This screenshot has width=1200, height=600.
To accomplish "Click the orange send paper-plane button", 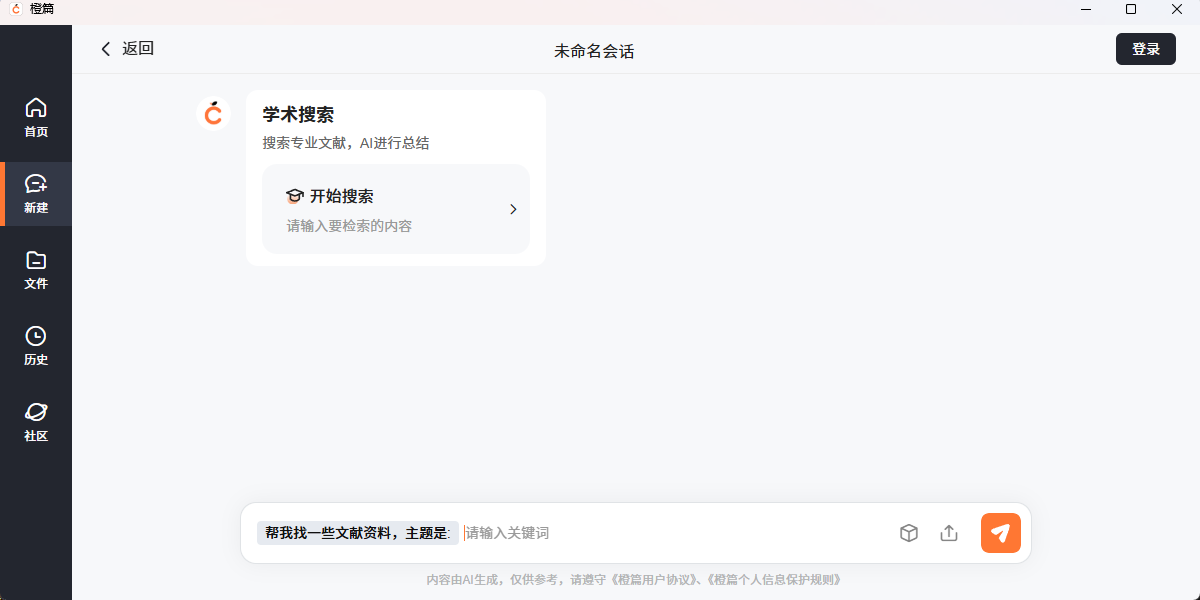I will coord(1001,533).
